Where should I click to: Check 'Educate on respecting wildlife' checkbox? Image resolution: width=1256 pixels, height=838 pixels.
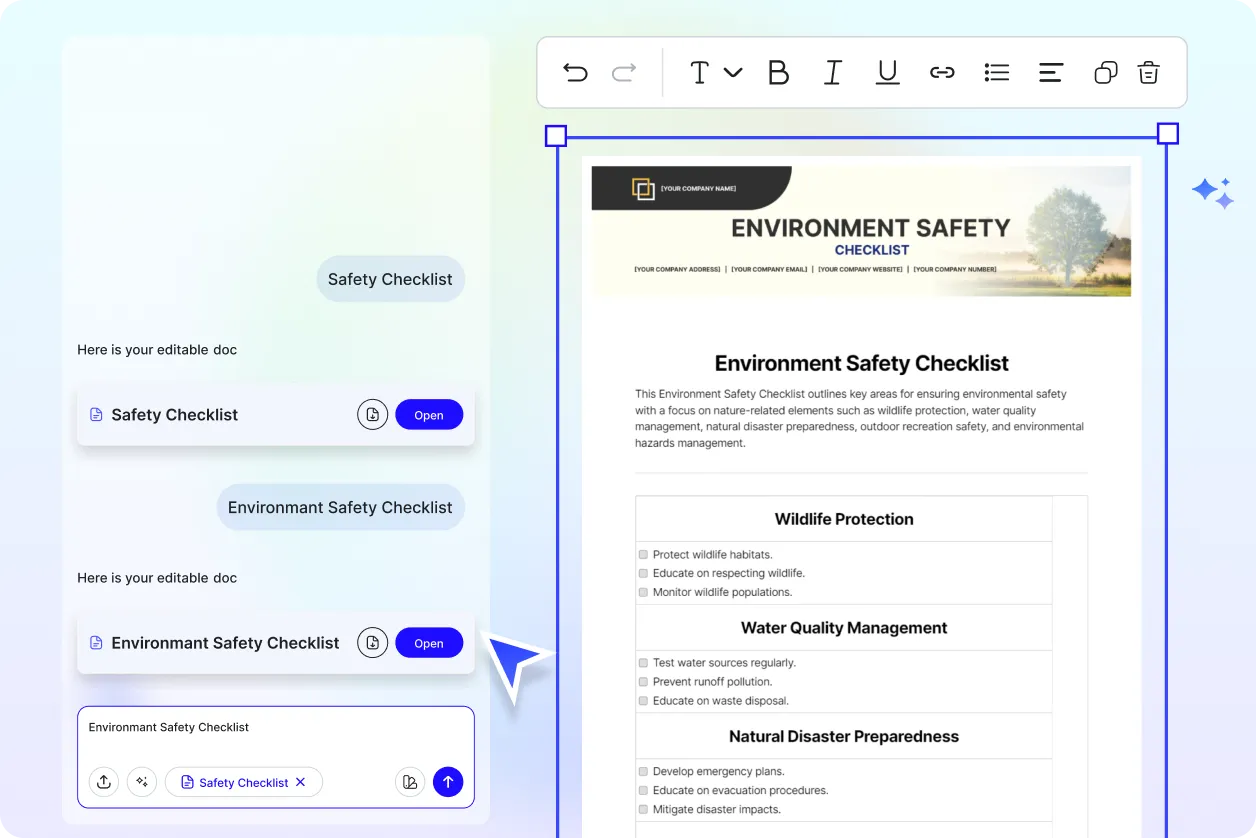(x=644, y=573)
